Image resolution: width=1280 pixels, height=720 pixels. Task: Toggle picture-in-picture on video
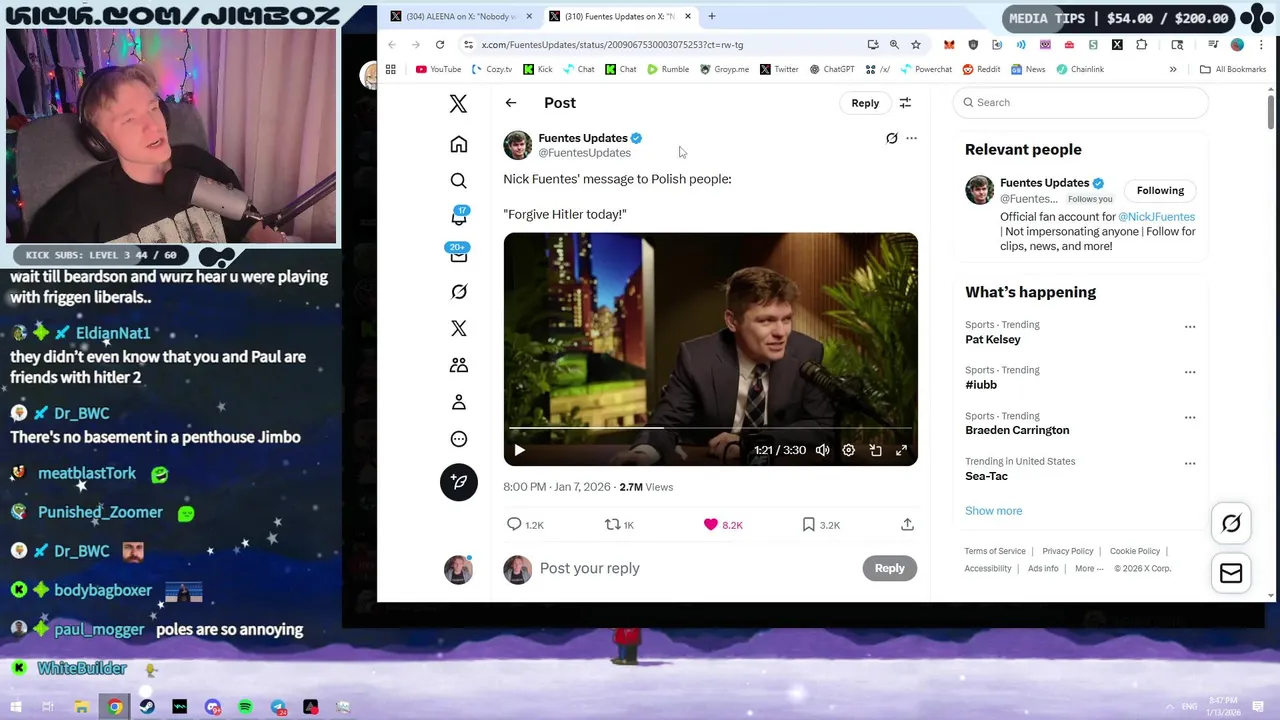point(875,450)
